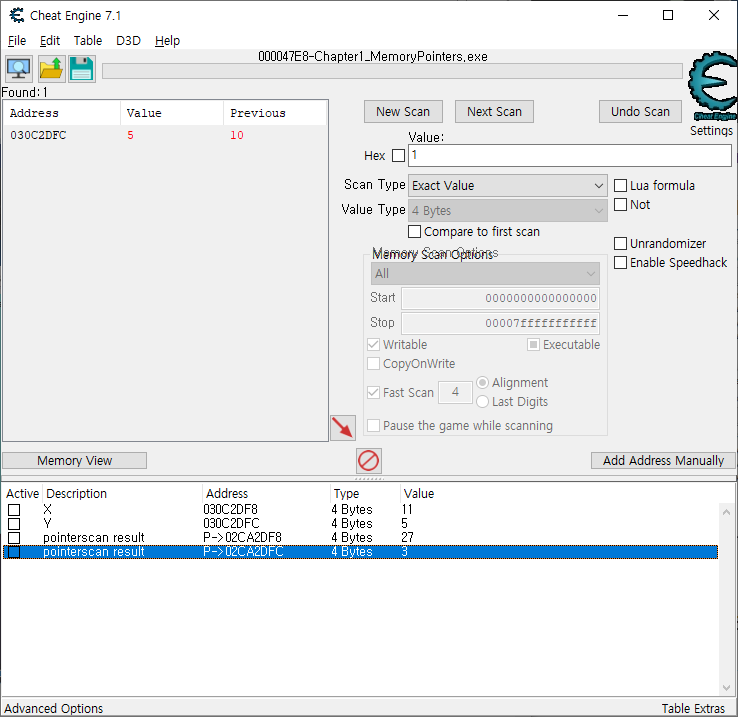Click the Type column header in table
Viewport: 738px width, 717px height.
pyautogui.click(x=365, y=493)
